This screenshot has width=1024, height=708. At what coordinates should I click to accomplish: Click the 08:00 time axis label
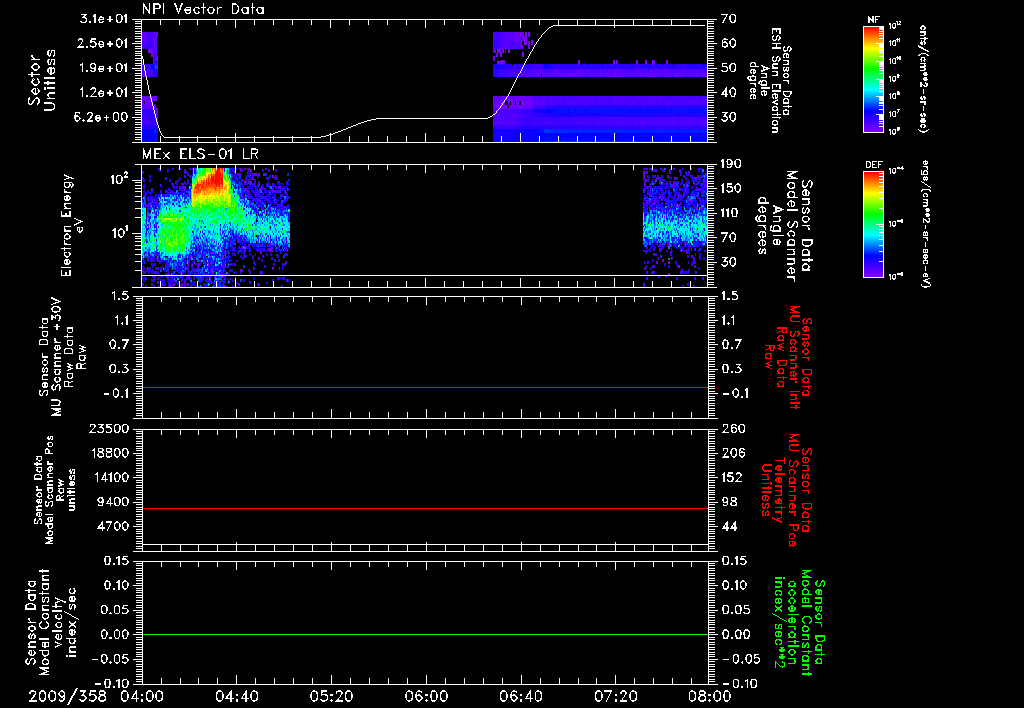710,696
